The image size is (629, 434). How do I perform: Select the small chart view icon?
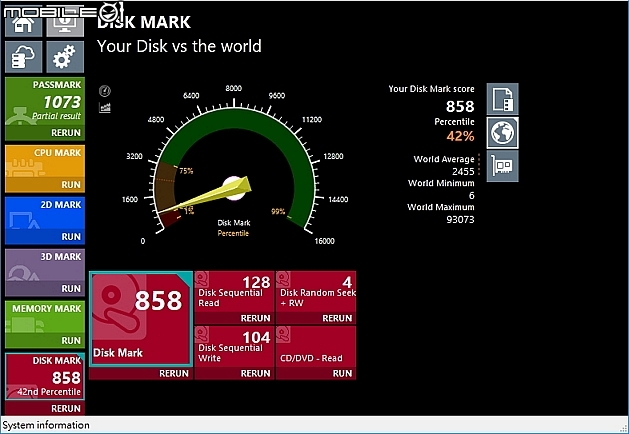tap(105, 107)
